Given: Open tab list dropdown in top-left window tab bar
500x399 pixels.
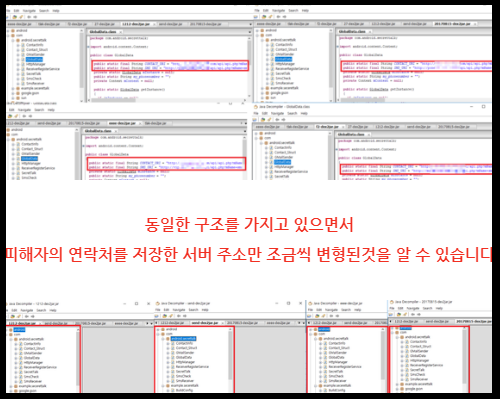Looking at the screenshot, I should pyautogui.click(x=250, y=24).
